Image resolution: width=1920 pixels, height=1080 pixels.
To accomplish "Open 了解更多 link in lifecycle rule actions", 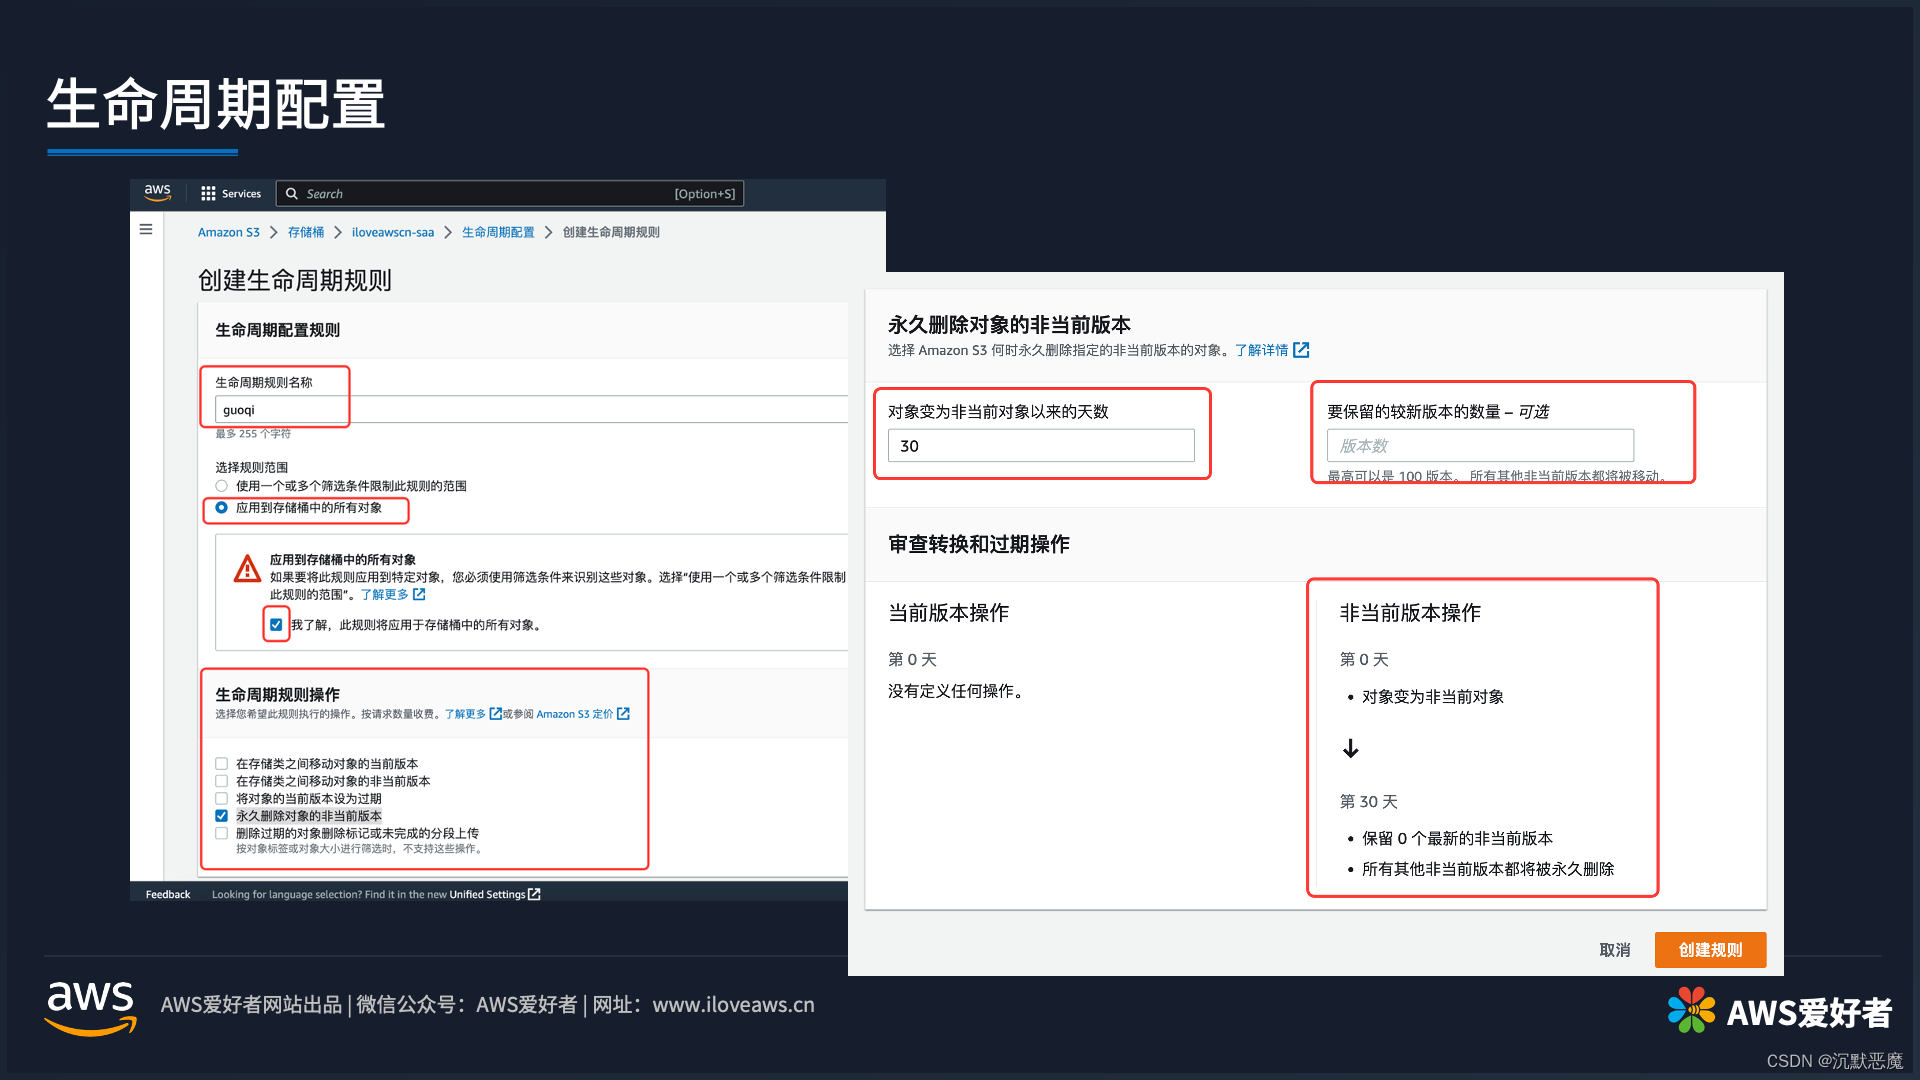I will 465,714.
